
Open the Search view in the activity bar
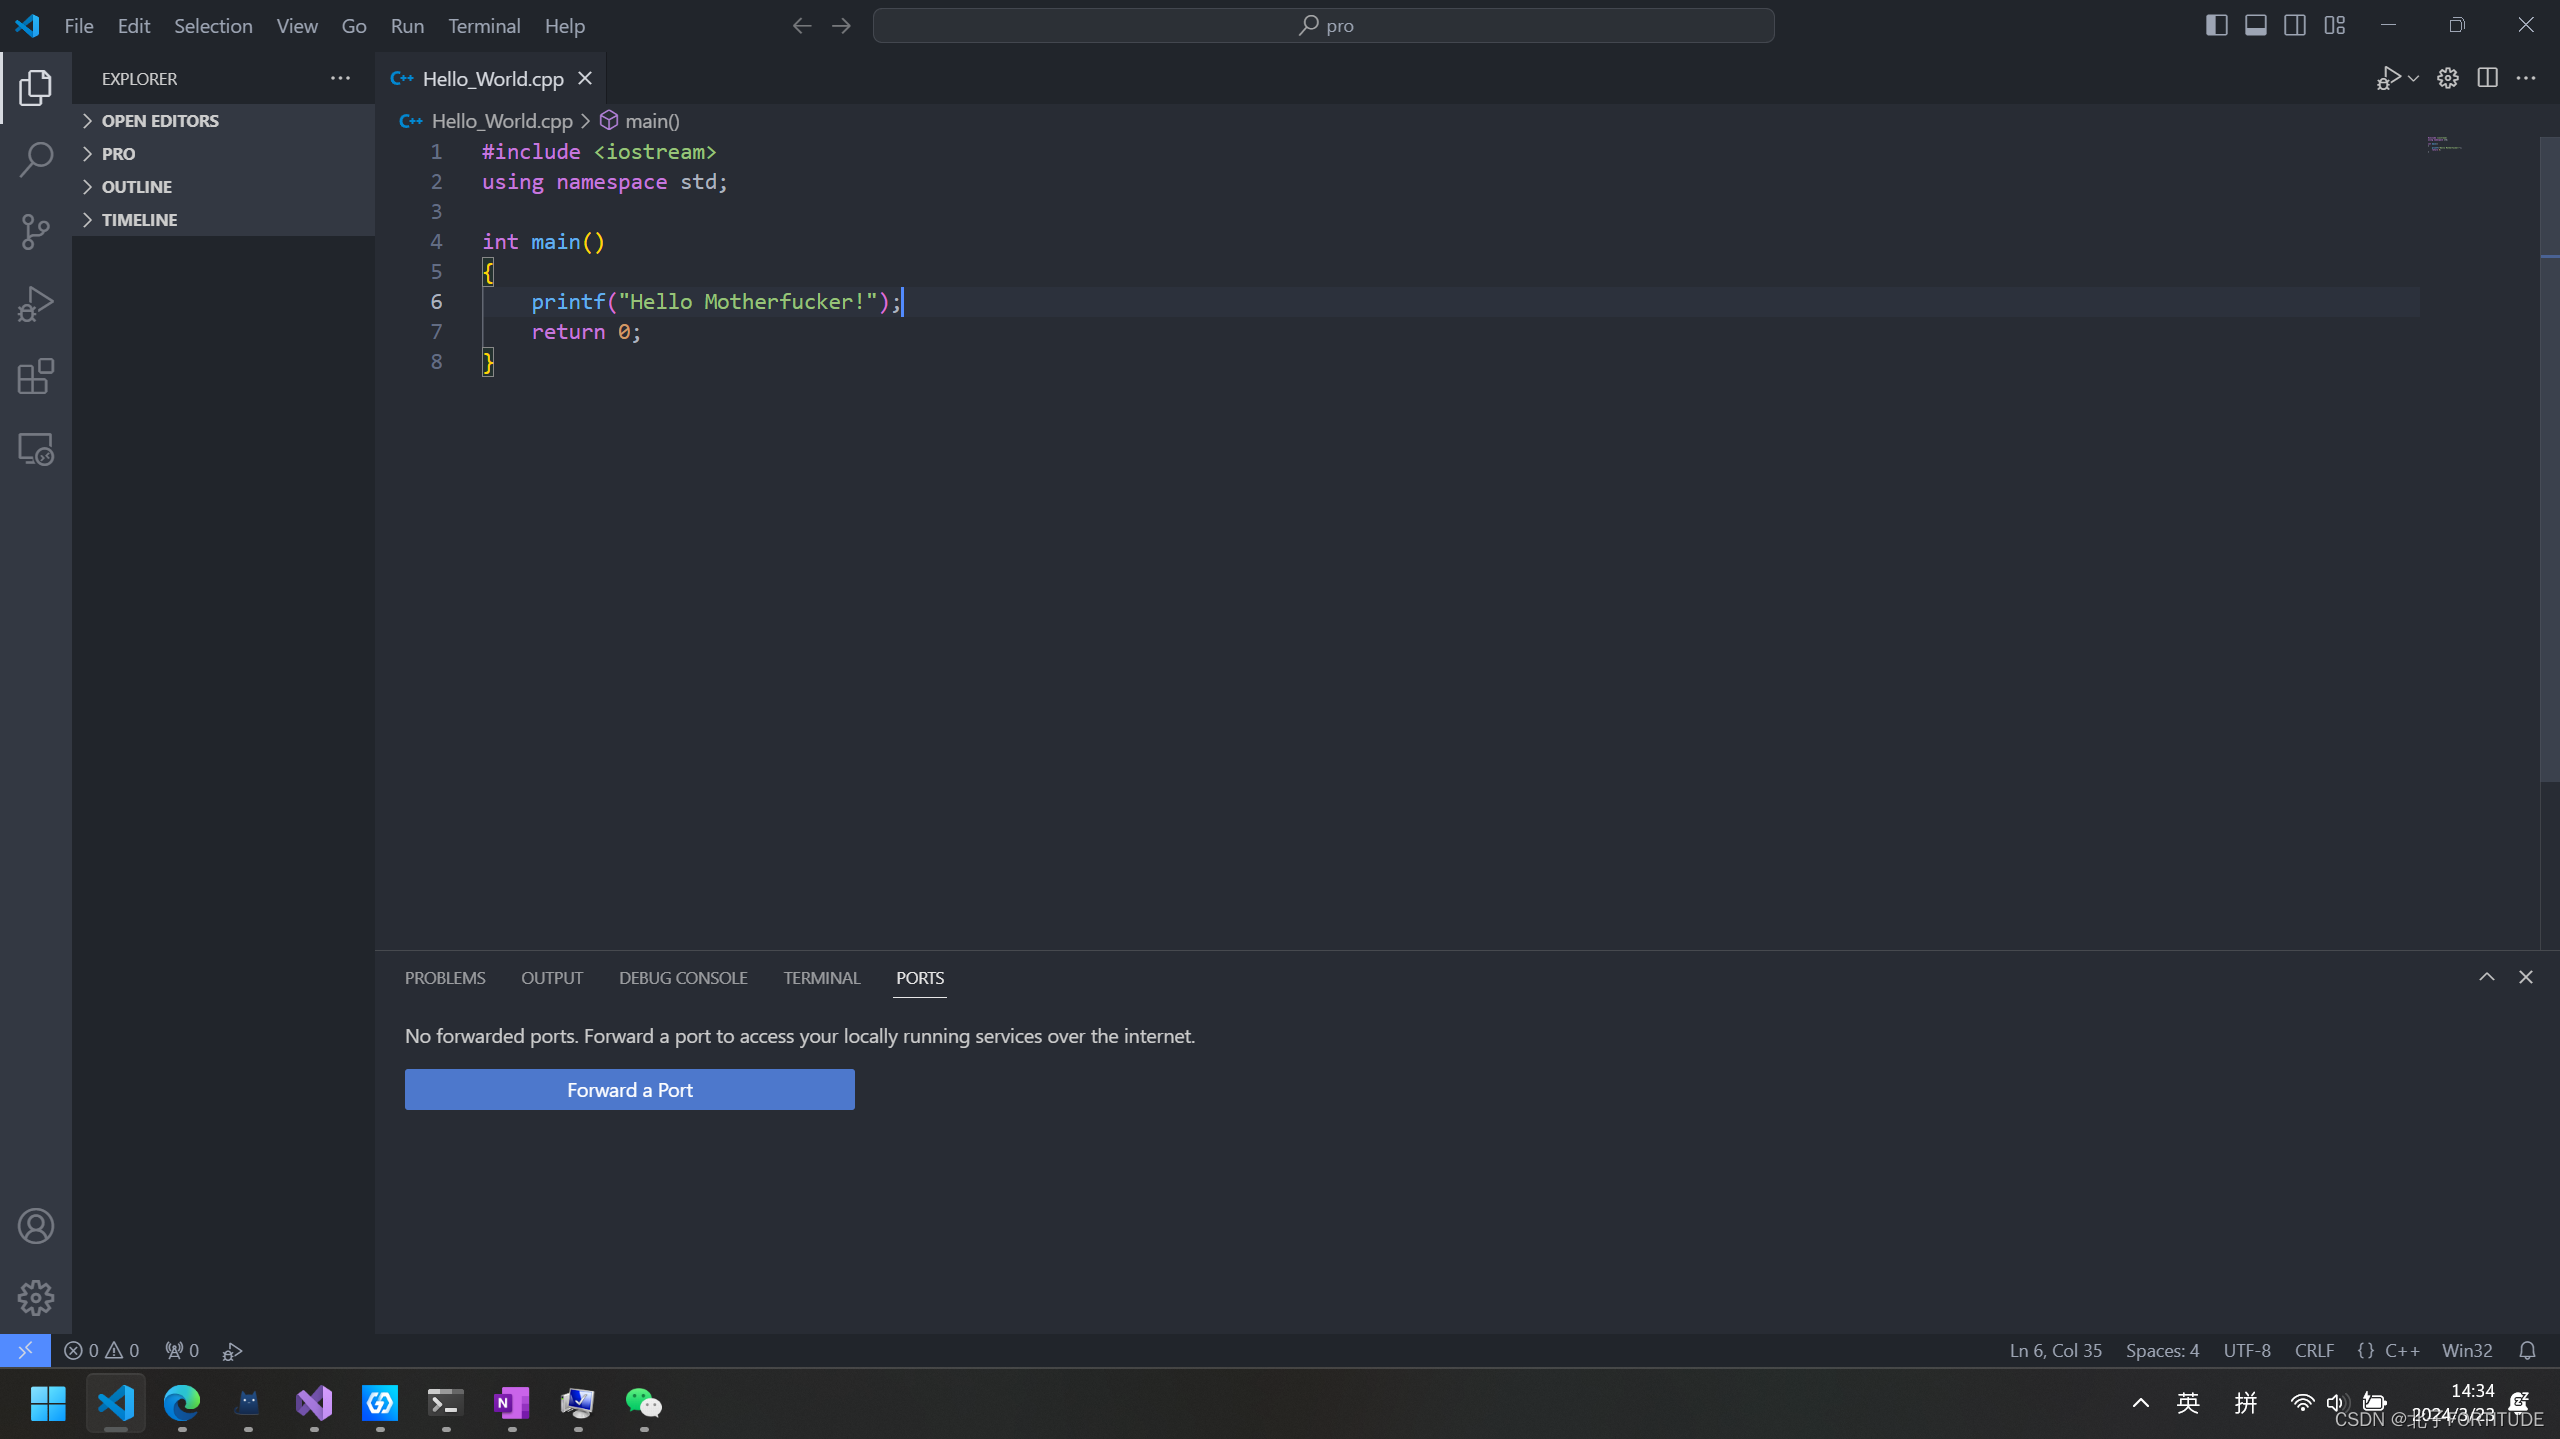tap(36, 158)
